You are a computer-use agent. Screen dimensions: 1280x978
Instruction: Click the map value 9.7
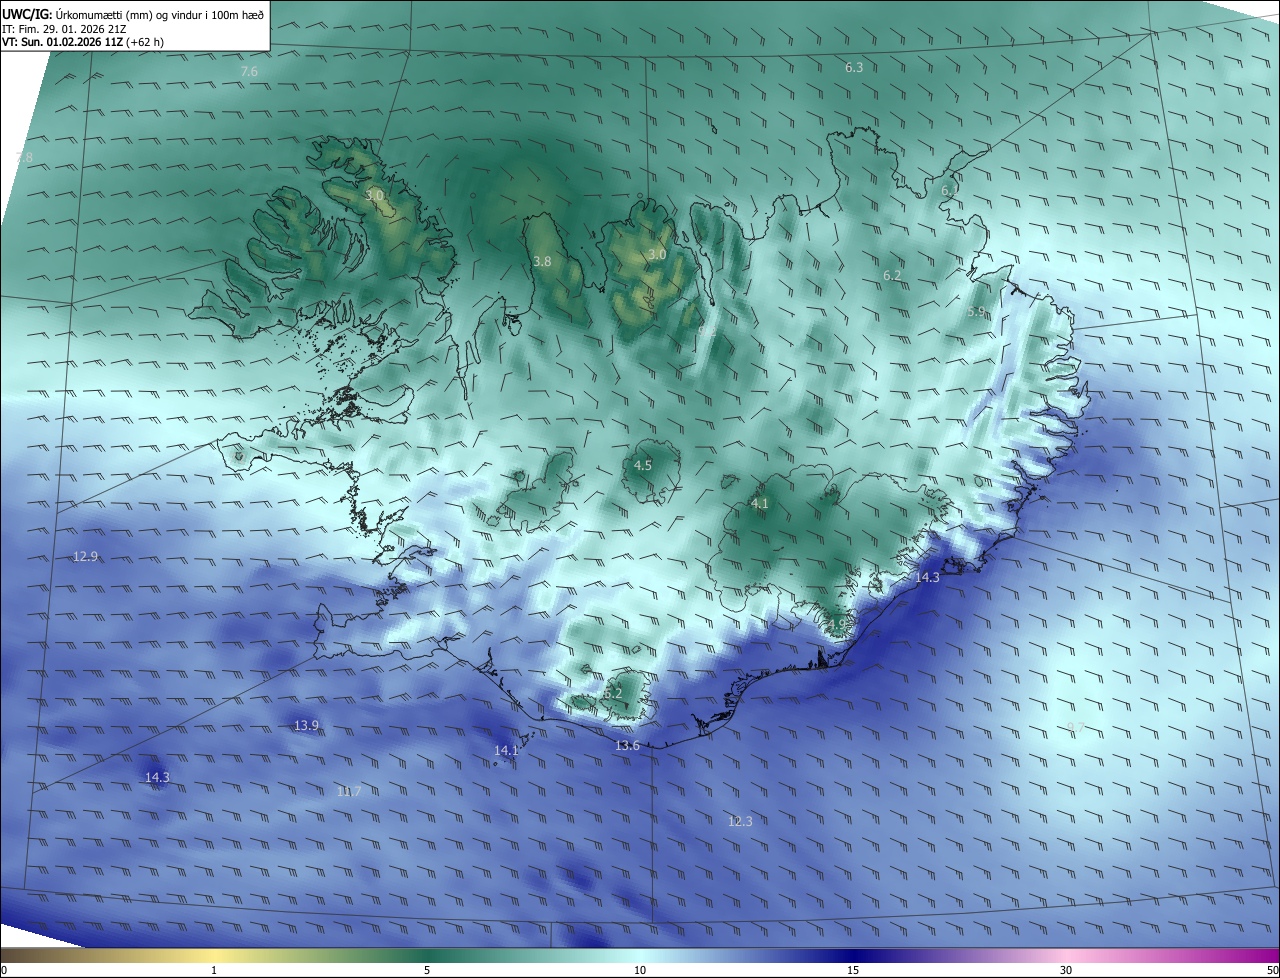coord(1076,727)
